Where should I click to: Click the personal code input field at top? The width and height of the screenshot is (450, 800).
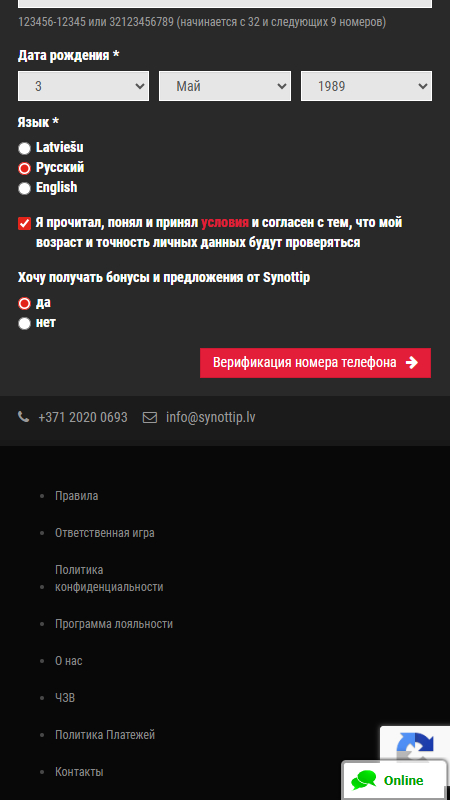click(x=225, y=4)
